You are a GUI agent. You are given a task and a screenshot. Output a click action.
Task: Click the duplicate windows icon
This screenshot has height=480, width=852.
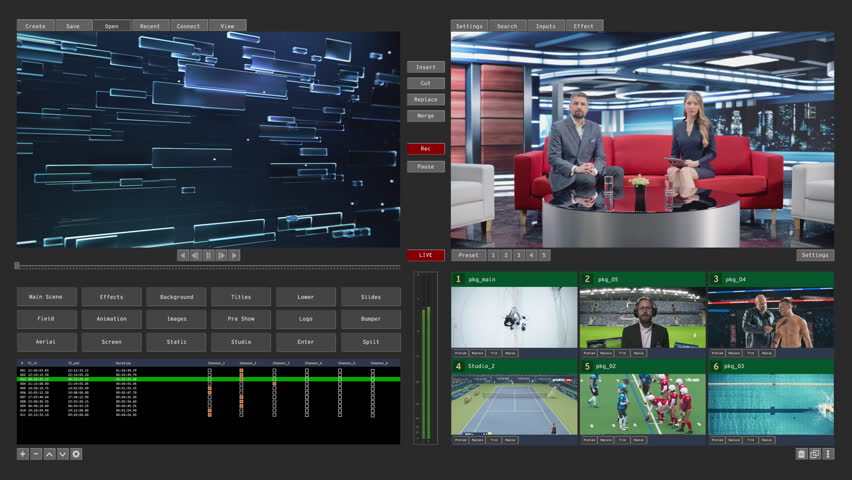coord(815,454)
